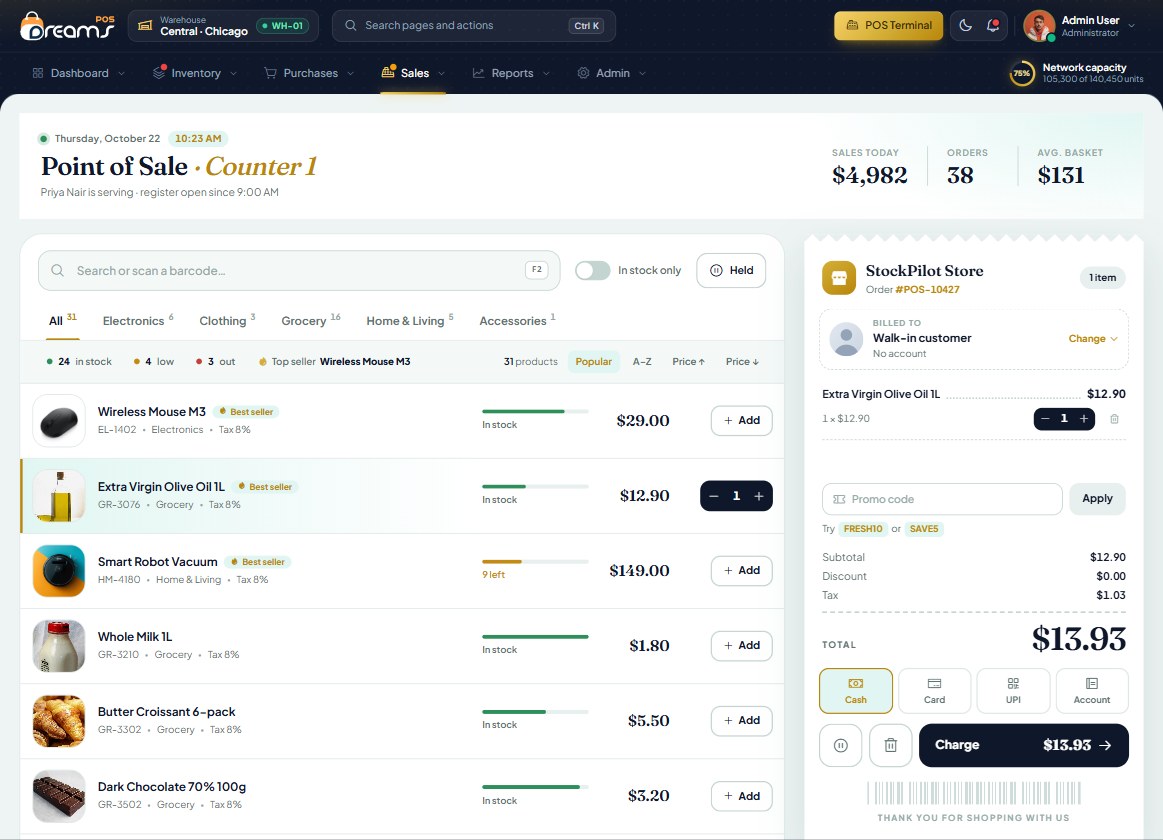Image resolution: width=1163 pixels, height=840 pixels.
Task: Change the billed-to customer
Action: 1093,339
